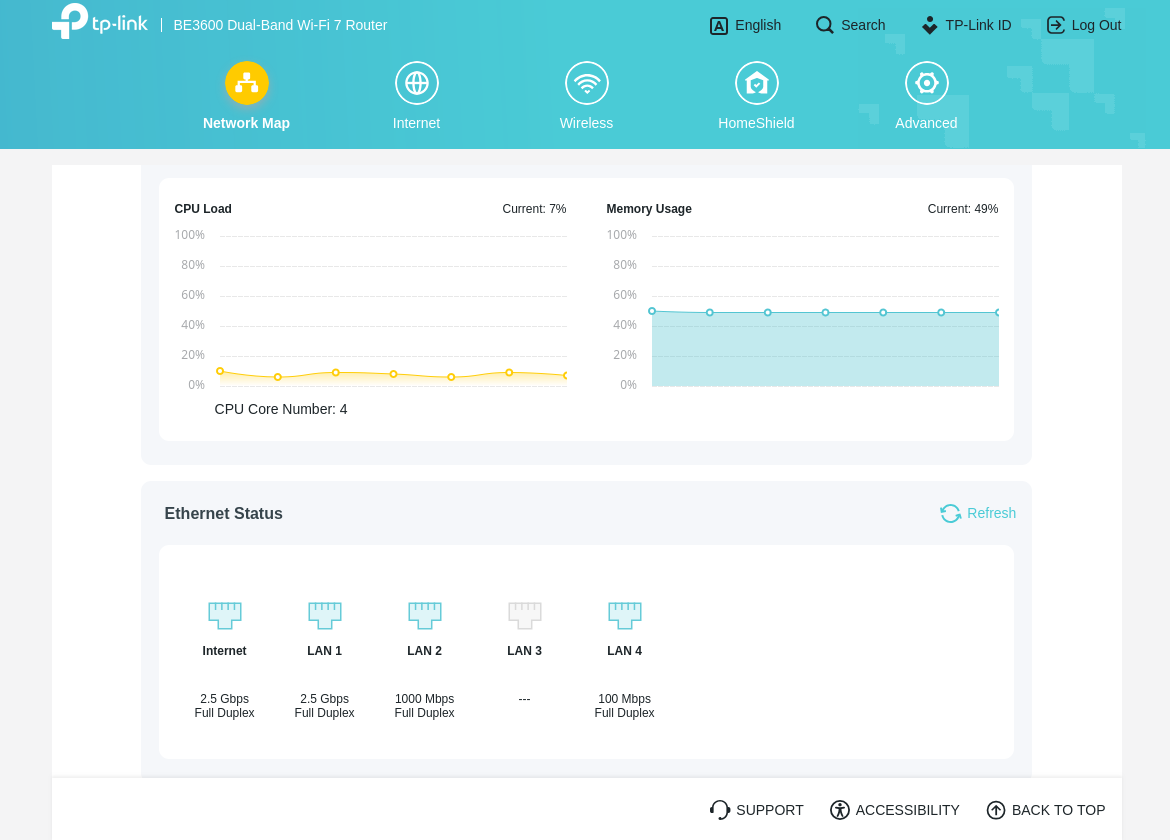Switch to the Internet tab label
The height and width of the screenshot is (840, 1170).
pyautogui.click(x=416, y=123)
